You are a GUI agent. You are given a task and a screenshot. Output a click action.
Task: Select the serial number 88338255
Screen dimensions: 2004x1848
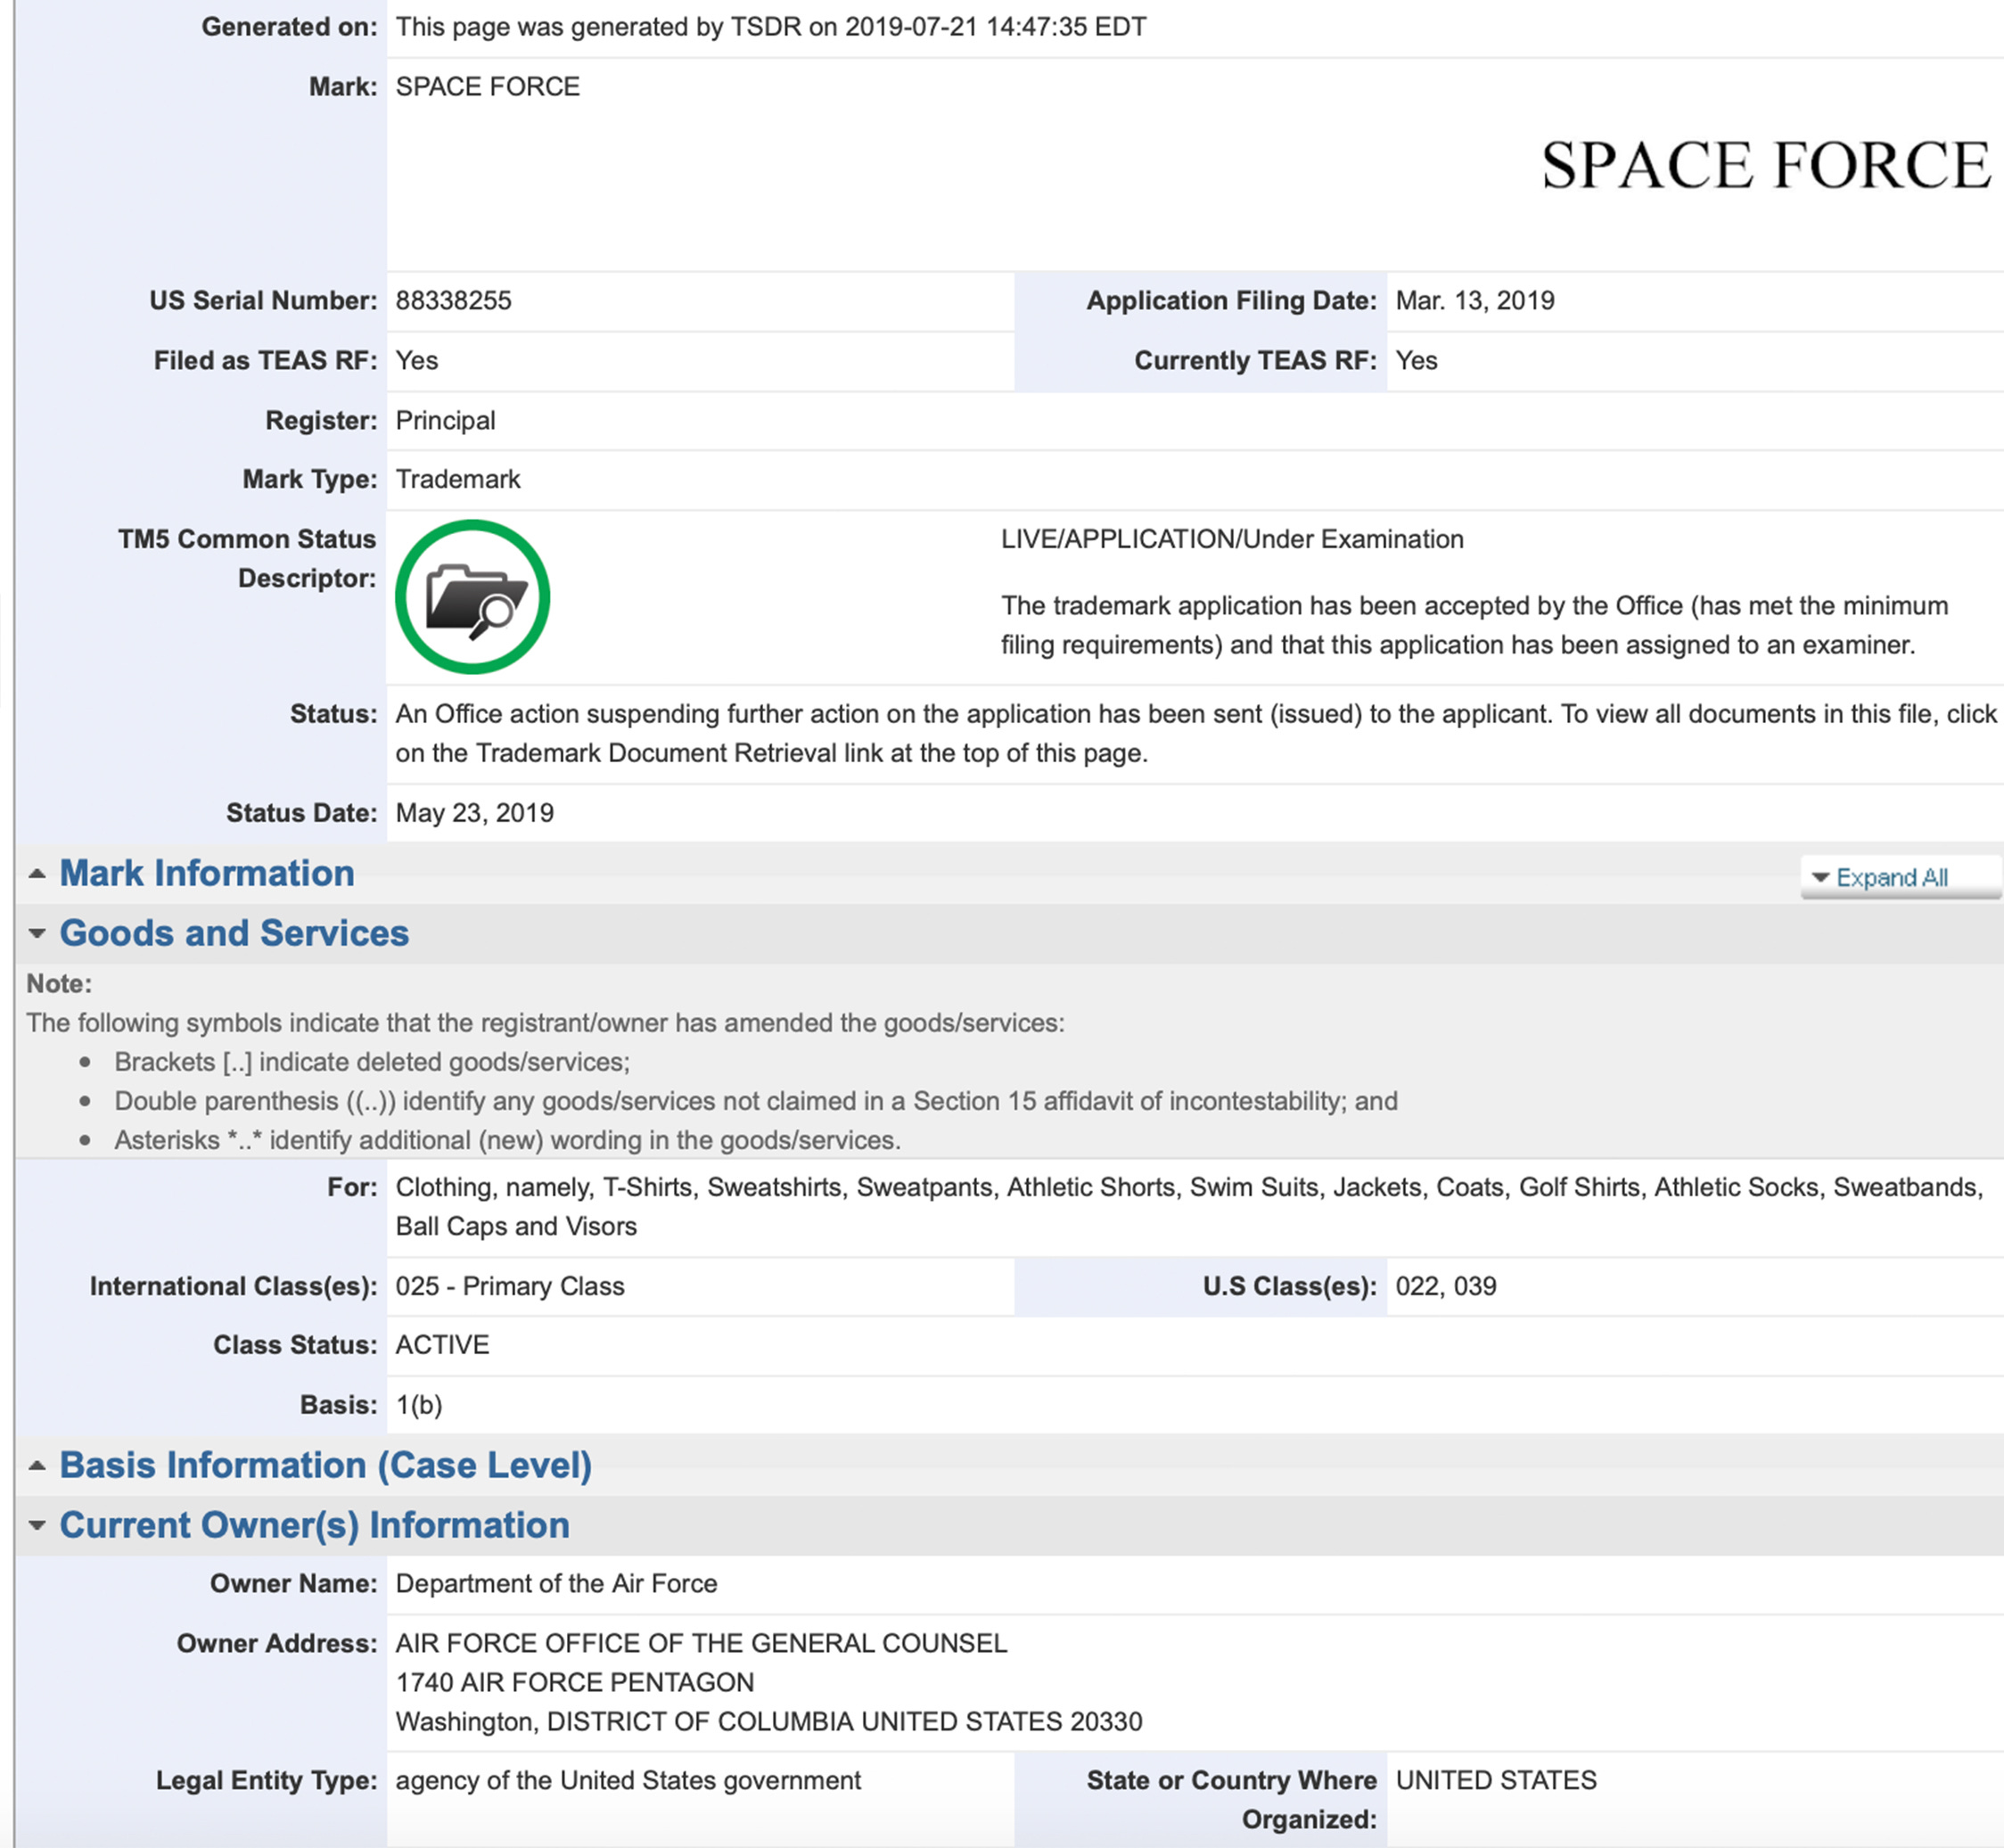(x=453, y=301)
